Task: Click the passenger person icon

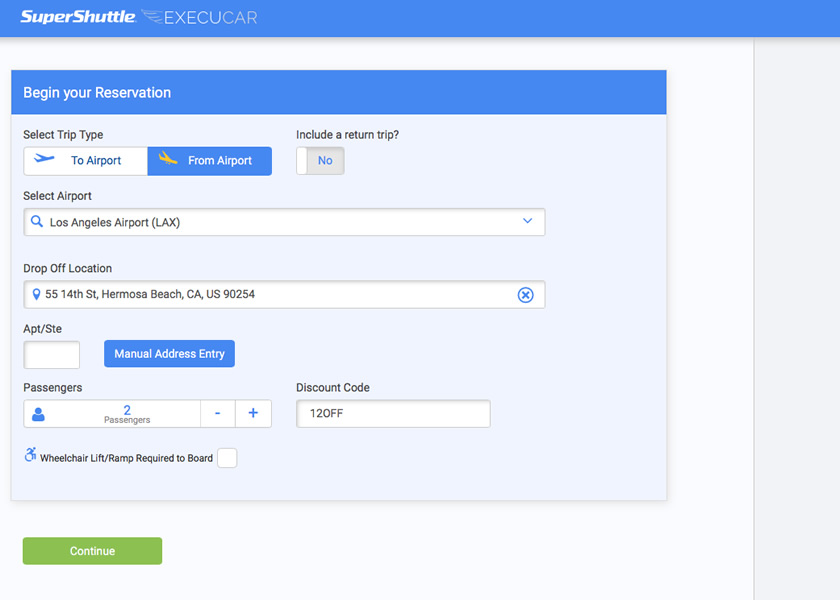Action: click(38, 414)
